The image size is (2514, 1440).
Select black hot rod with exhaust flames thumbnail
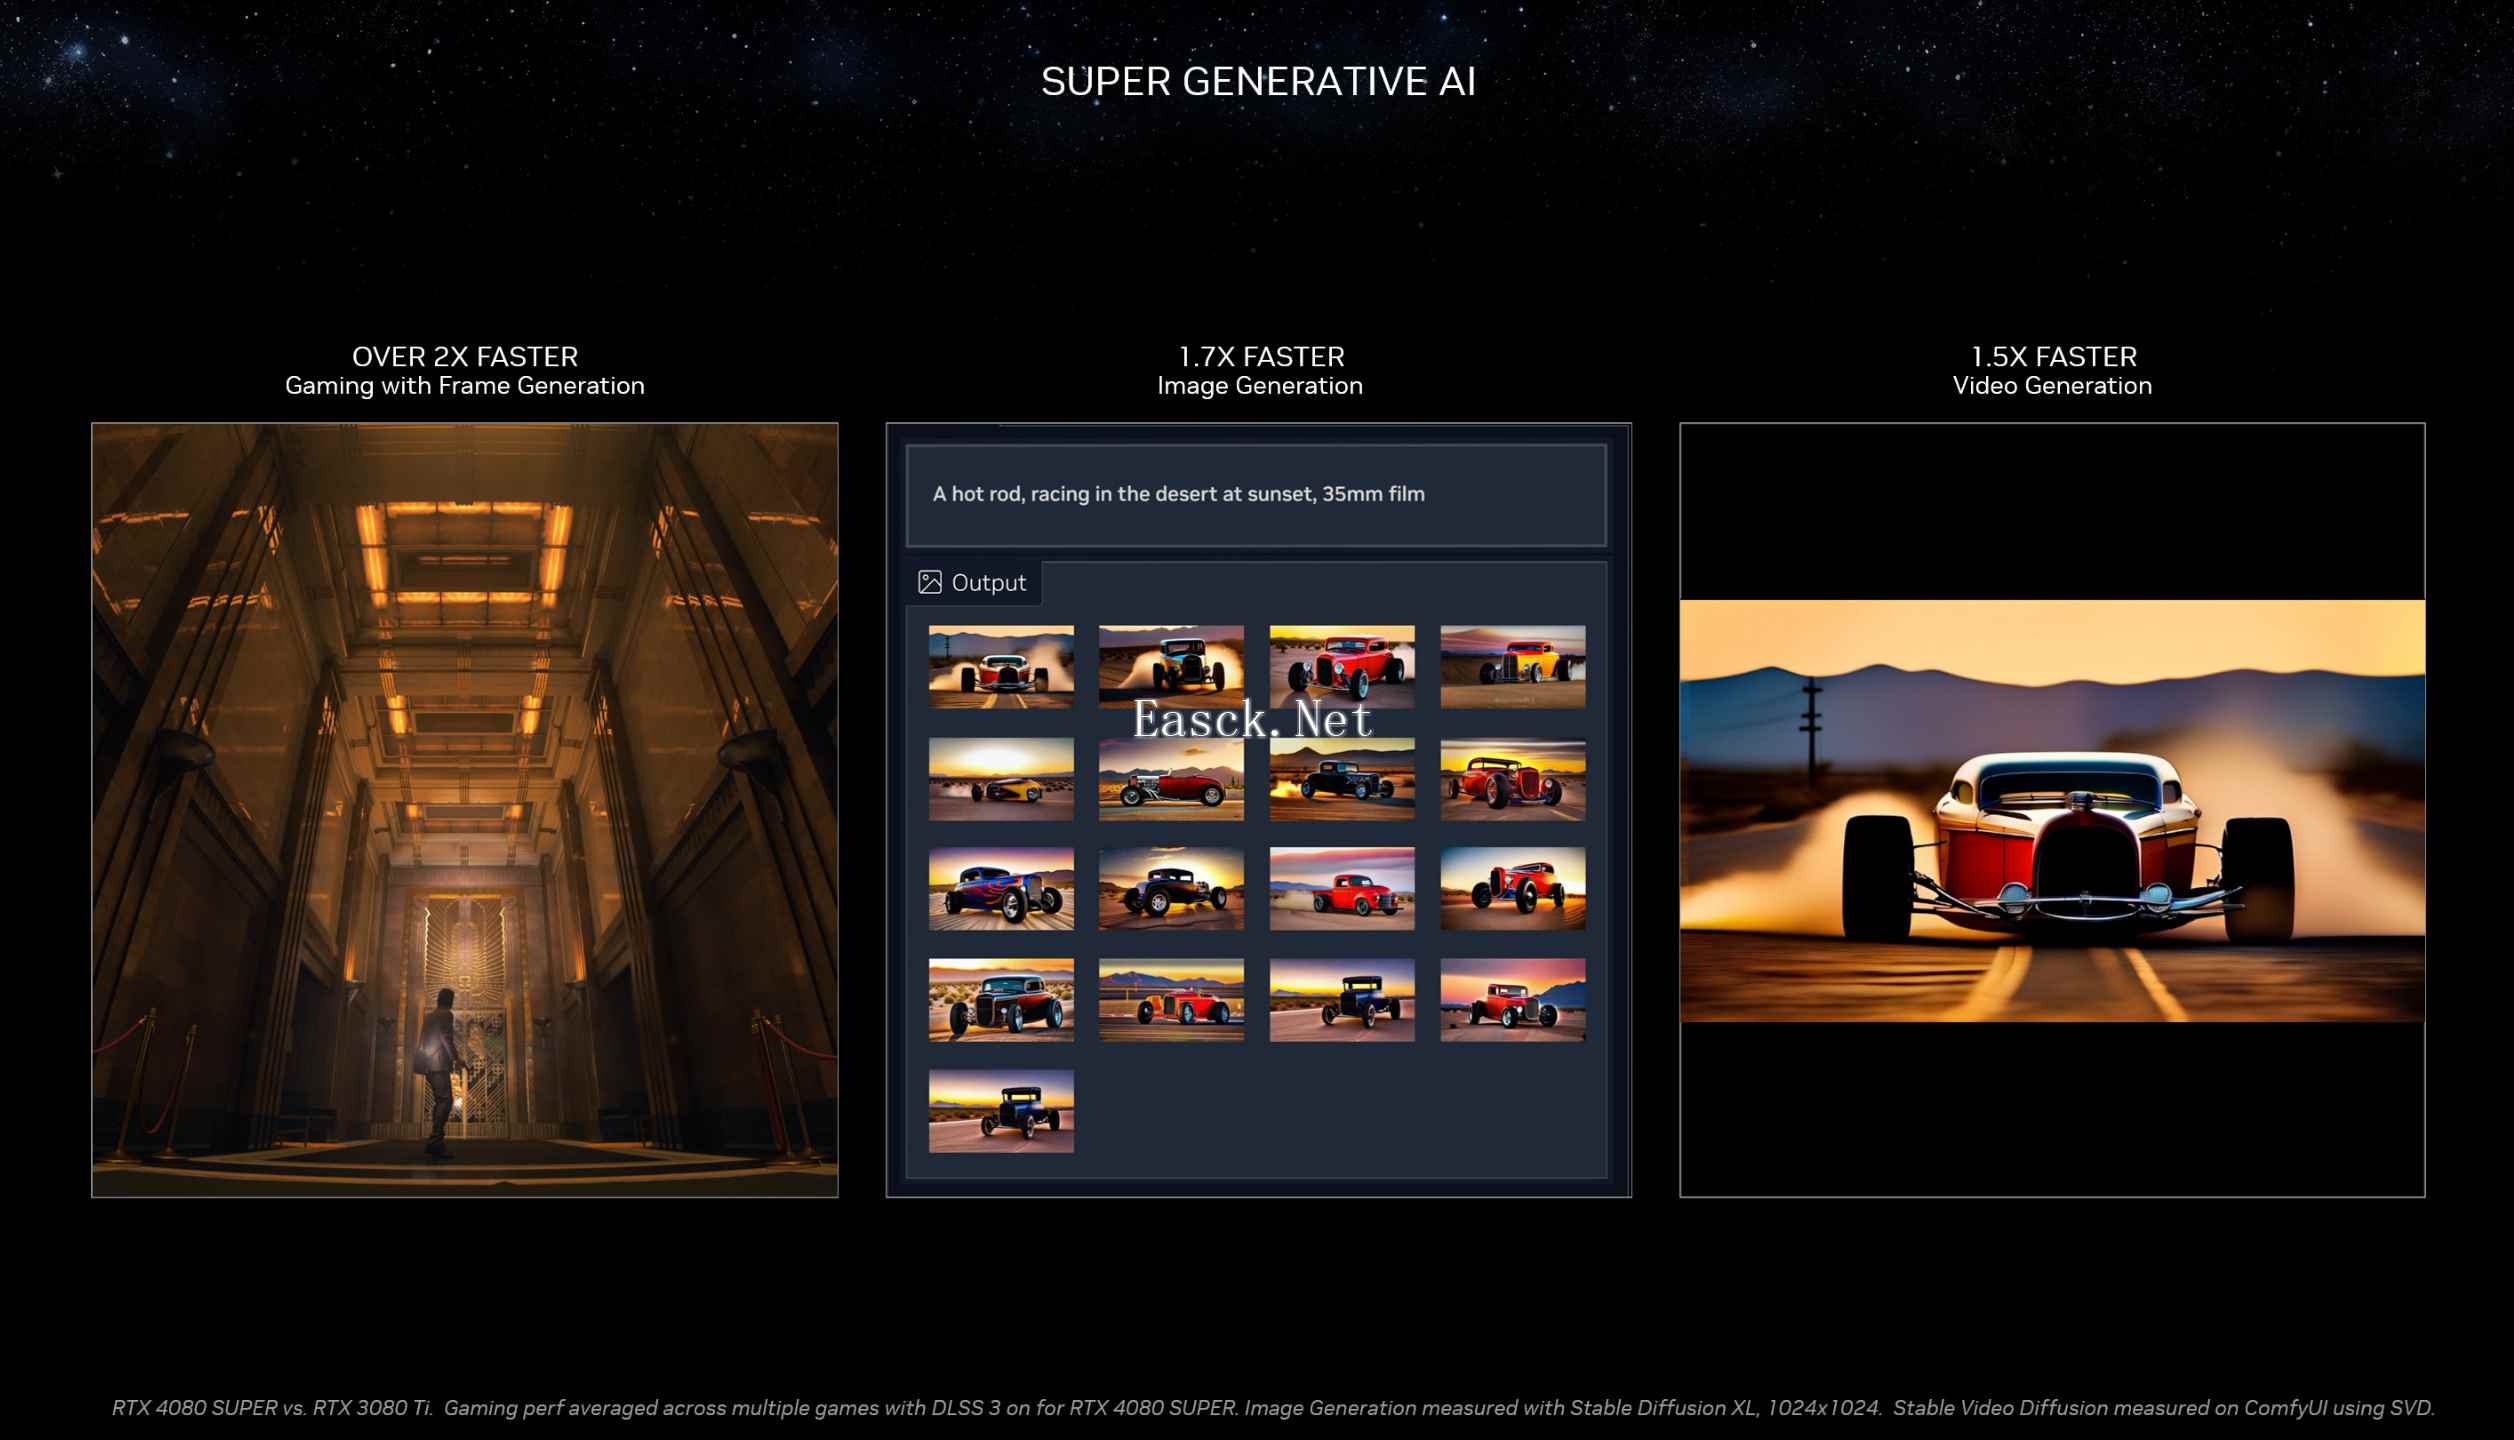[1342, 785]
